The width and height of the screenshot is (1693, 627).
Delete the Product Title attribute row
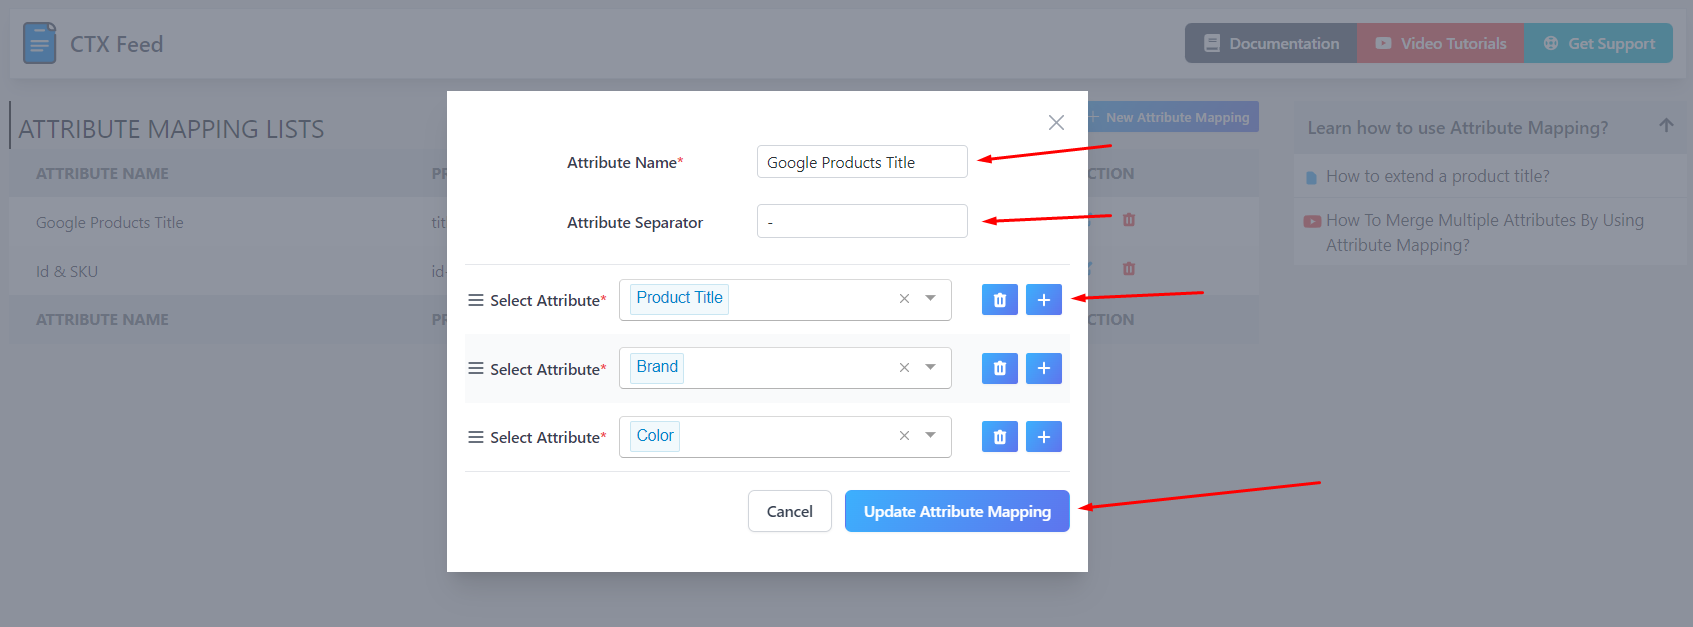(999, 300)
